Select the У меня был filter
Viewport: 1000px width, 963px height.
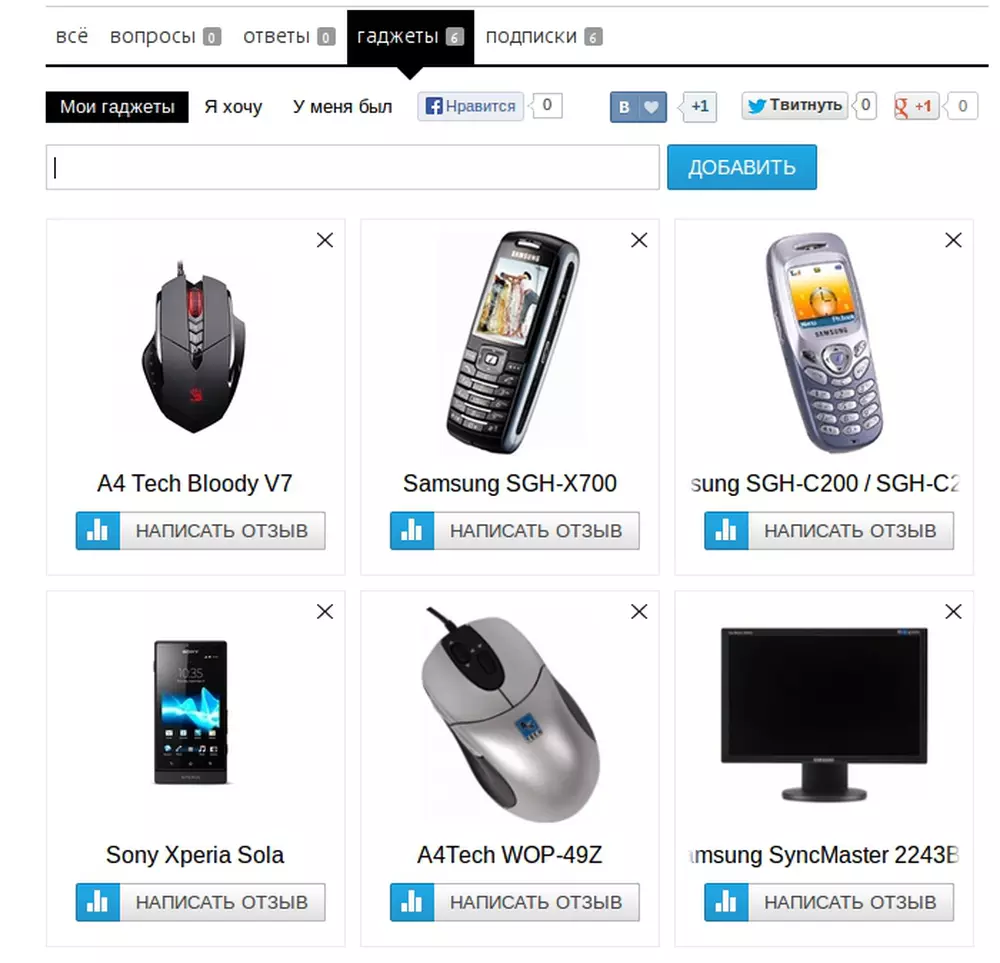click(x=342, y=107)
